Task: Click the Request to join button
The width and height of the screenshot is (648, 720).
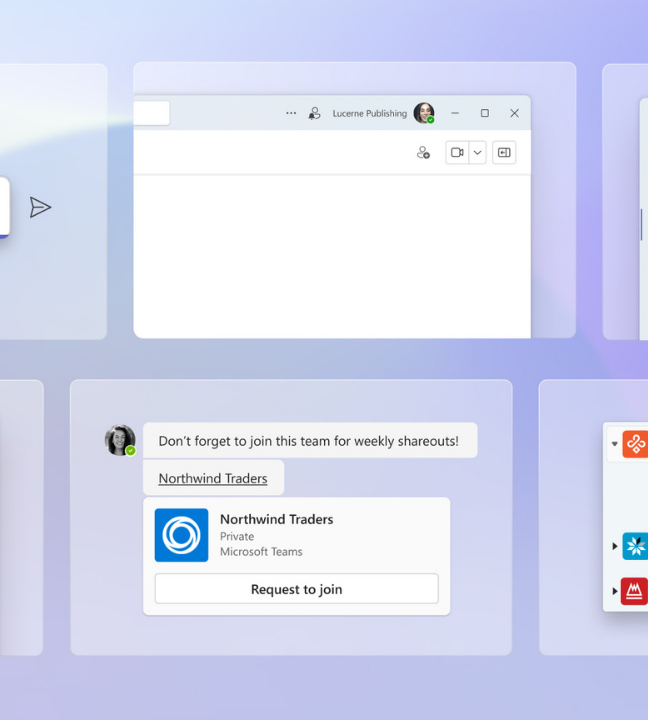Action: pos(297,589)
